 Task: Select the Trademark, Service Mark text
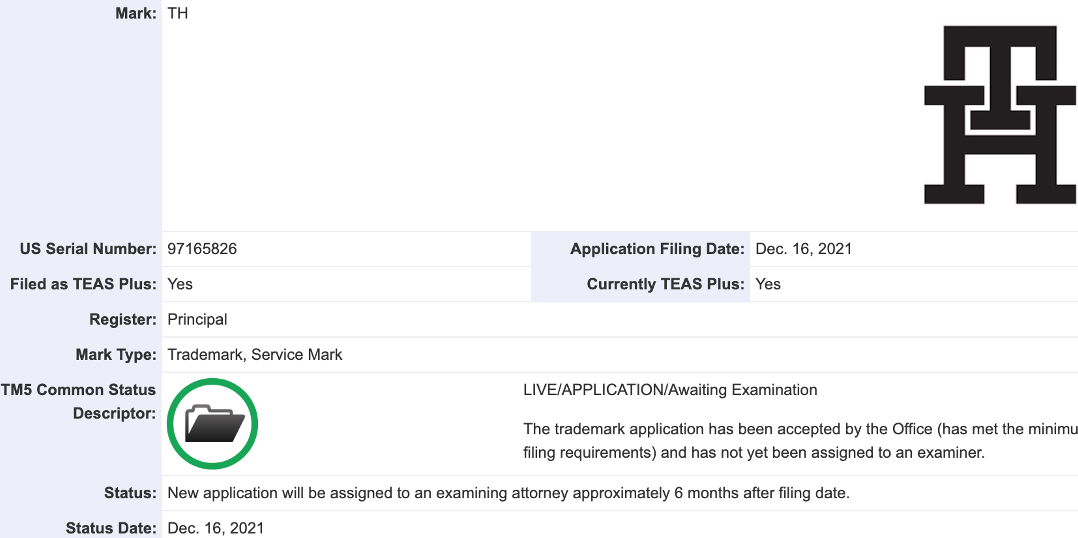pos(255,355)
